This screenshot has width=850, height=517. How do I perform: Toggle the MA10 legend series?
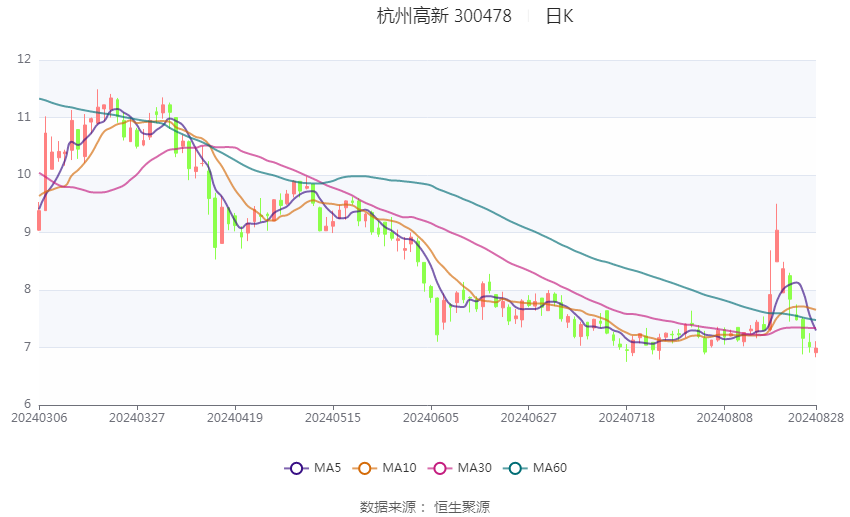(x=384, y=468)
